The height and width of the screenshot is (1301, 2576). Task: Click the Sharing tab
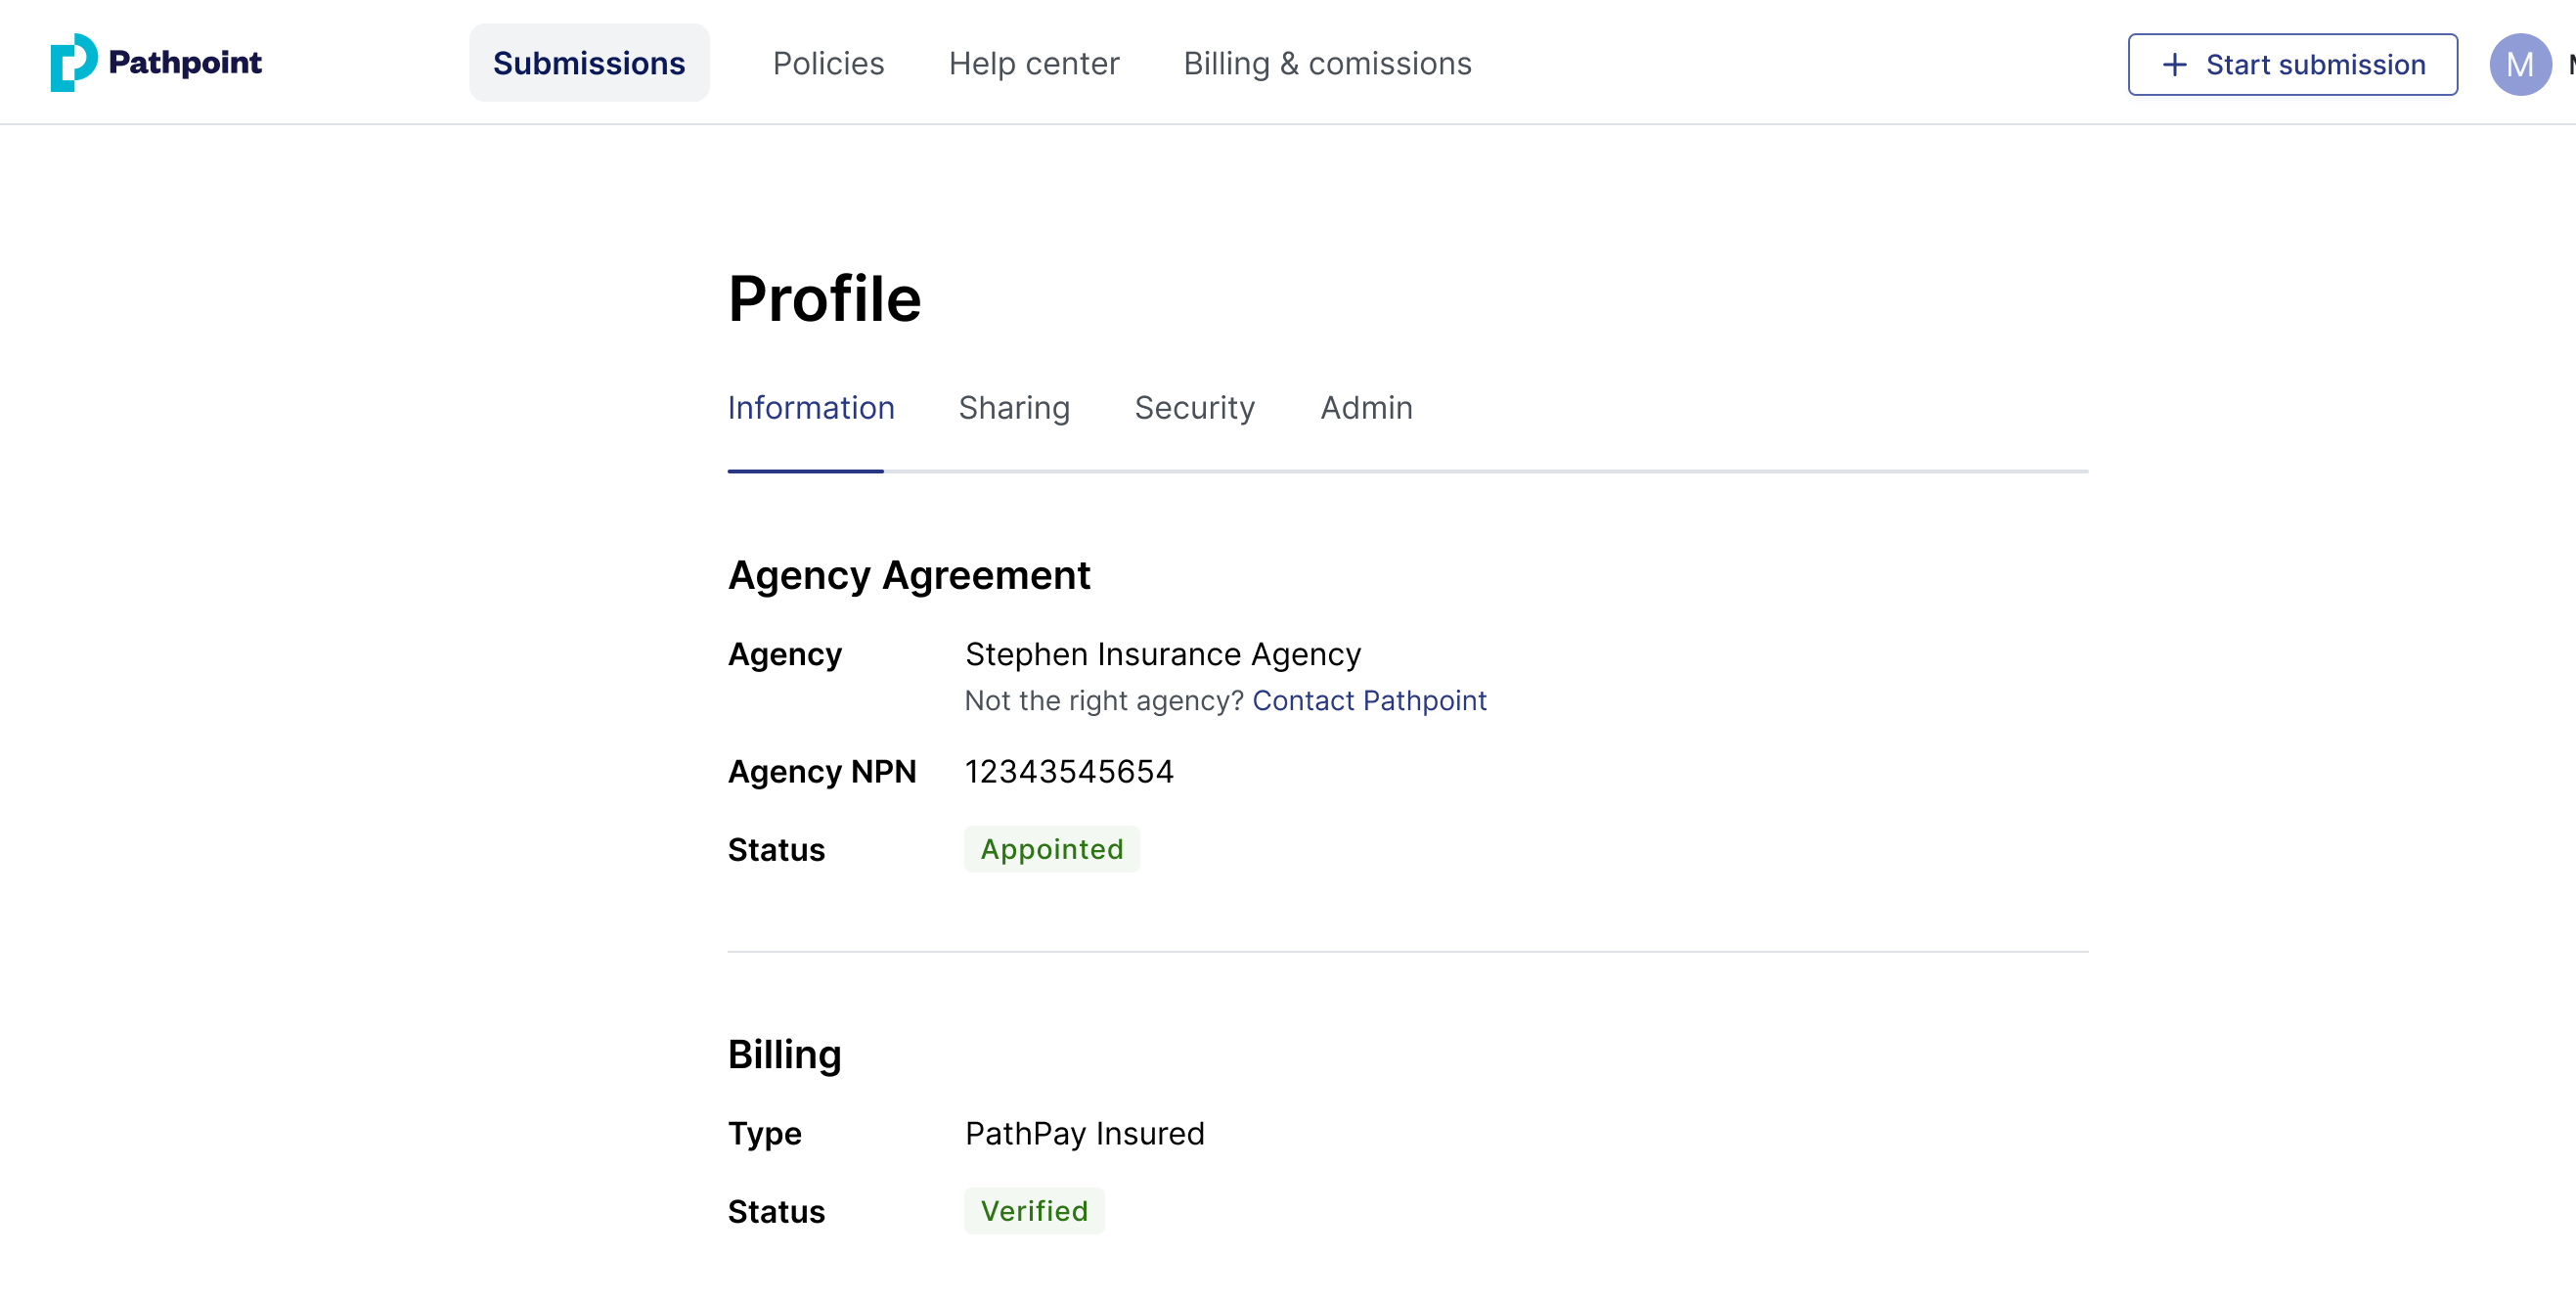tap(1015, 407)
